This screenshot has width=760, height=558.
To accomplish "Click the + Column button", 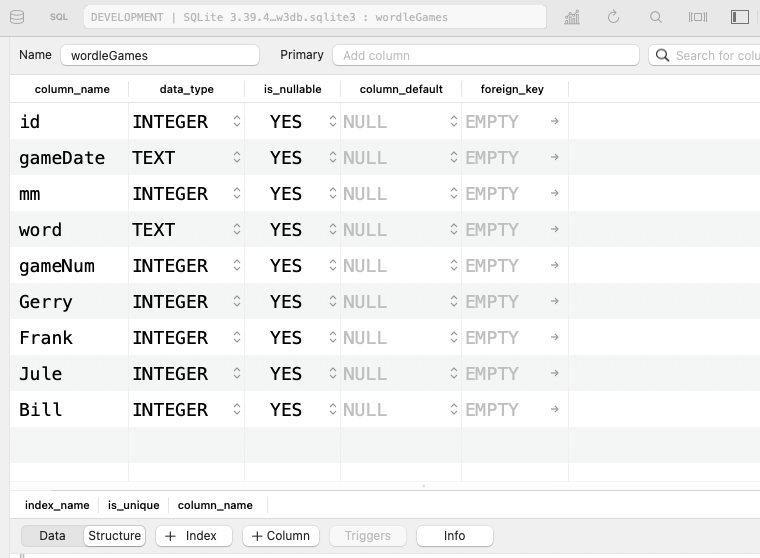I will (281, 536).
